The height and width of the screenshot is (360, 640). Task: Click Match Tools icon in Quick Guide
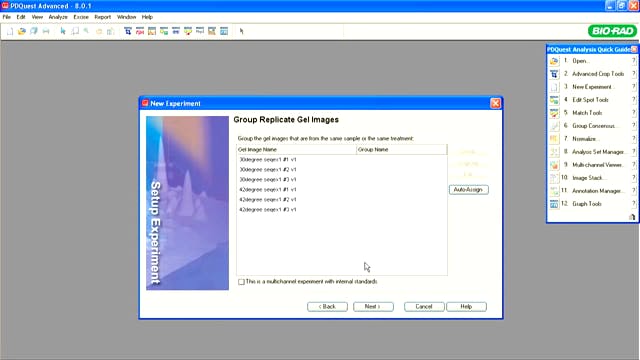[554, 113]
